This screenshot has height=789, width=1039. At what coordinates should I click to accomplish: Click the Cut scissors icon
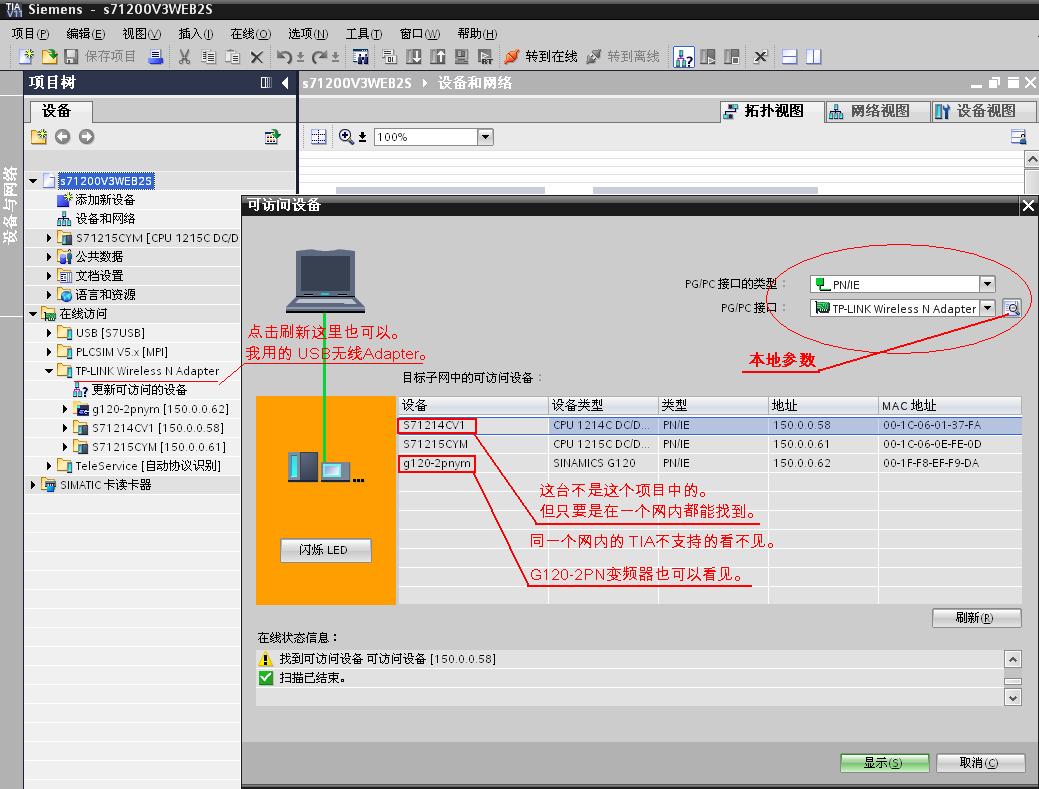(x=184, y=57)
